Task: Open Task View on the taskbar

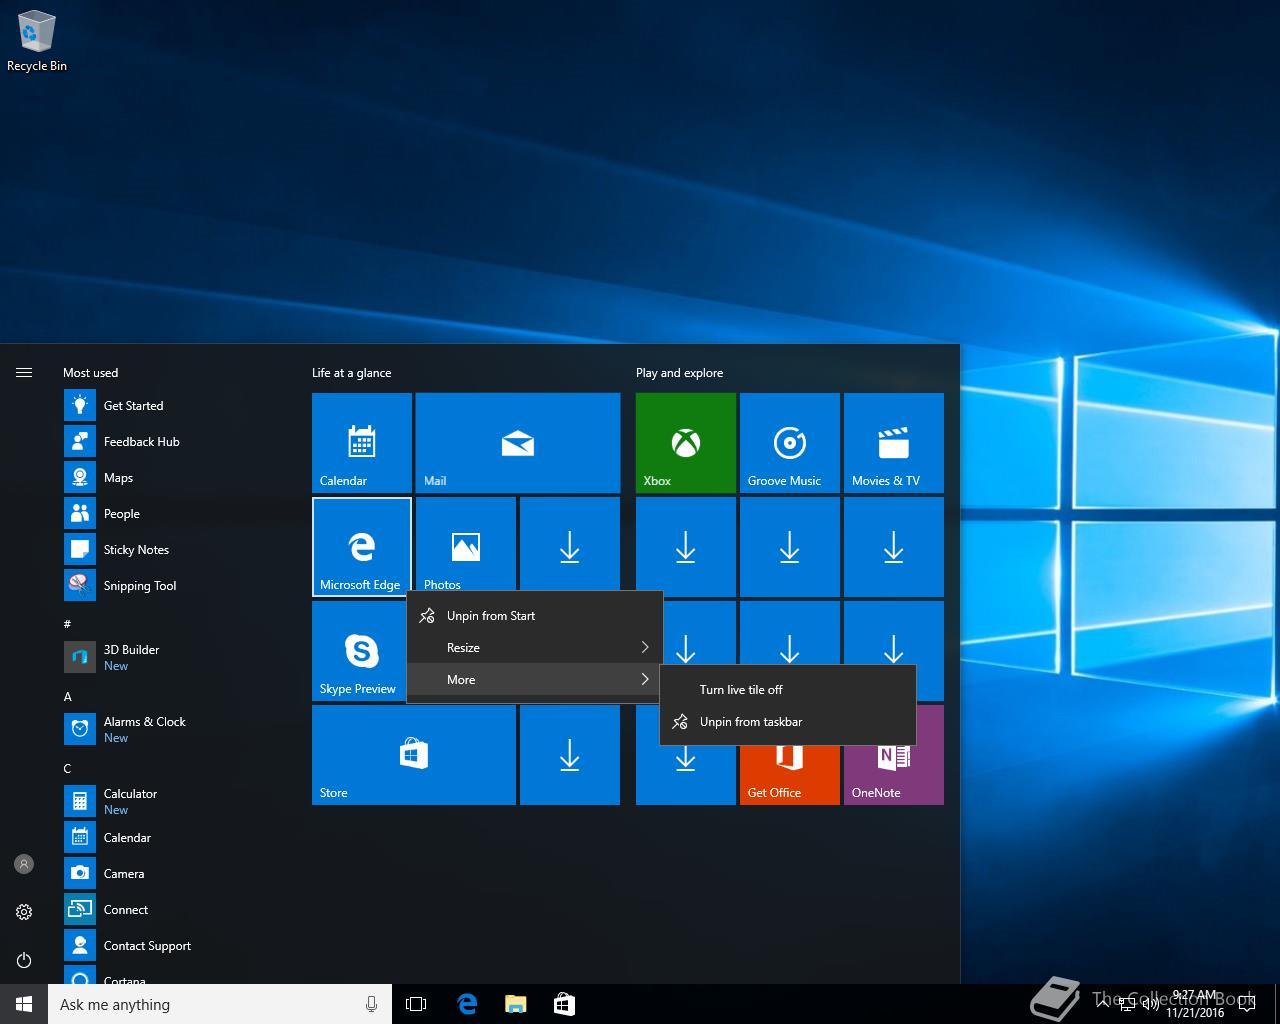Action: pyautogui.click(x=416, y=1004)
